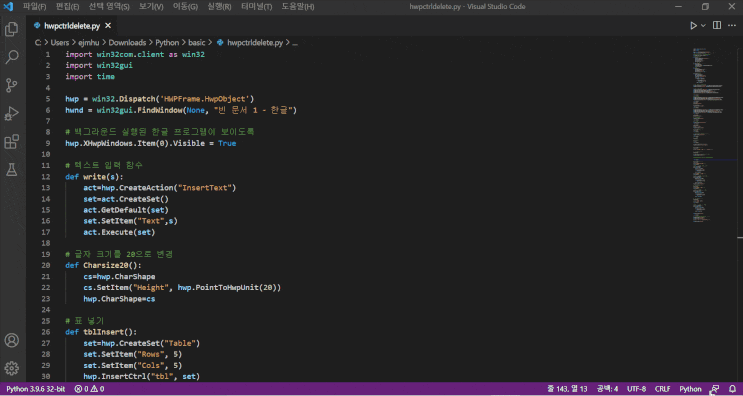
Task: Click line number 26 in the gutter
Action: 45,332
